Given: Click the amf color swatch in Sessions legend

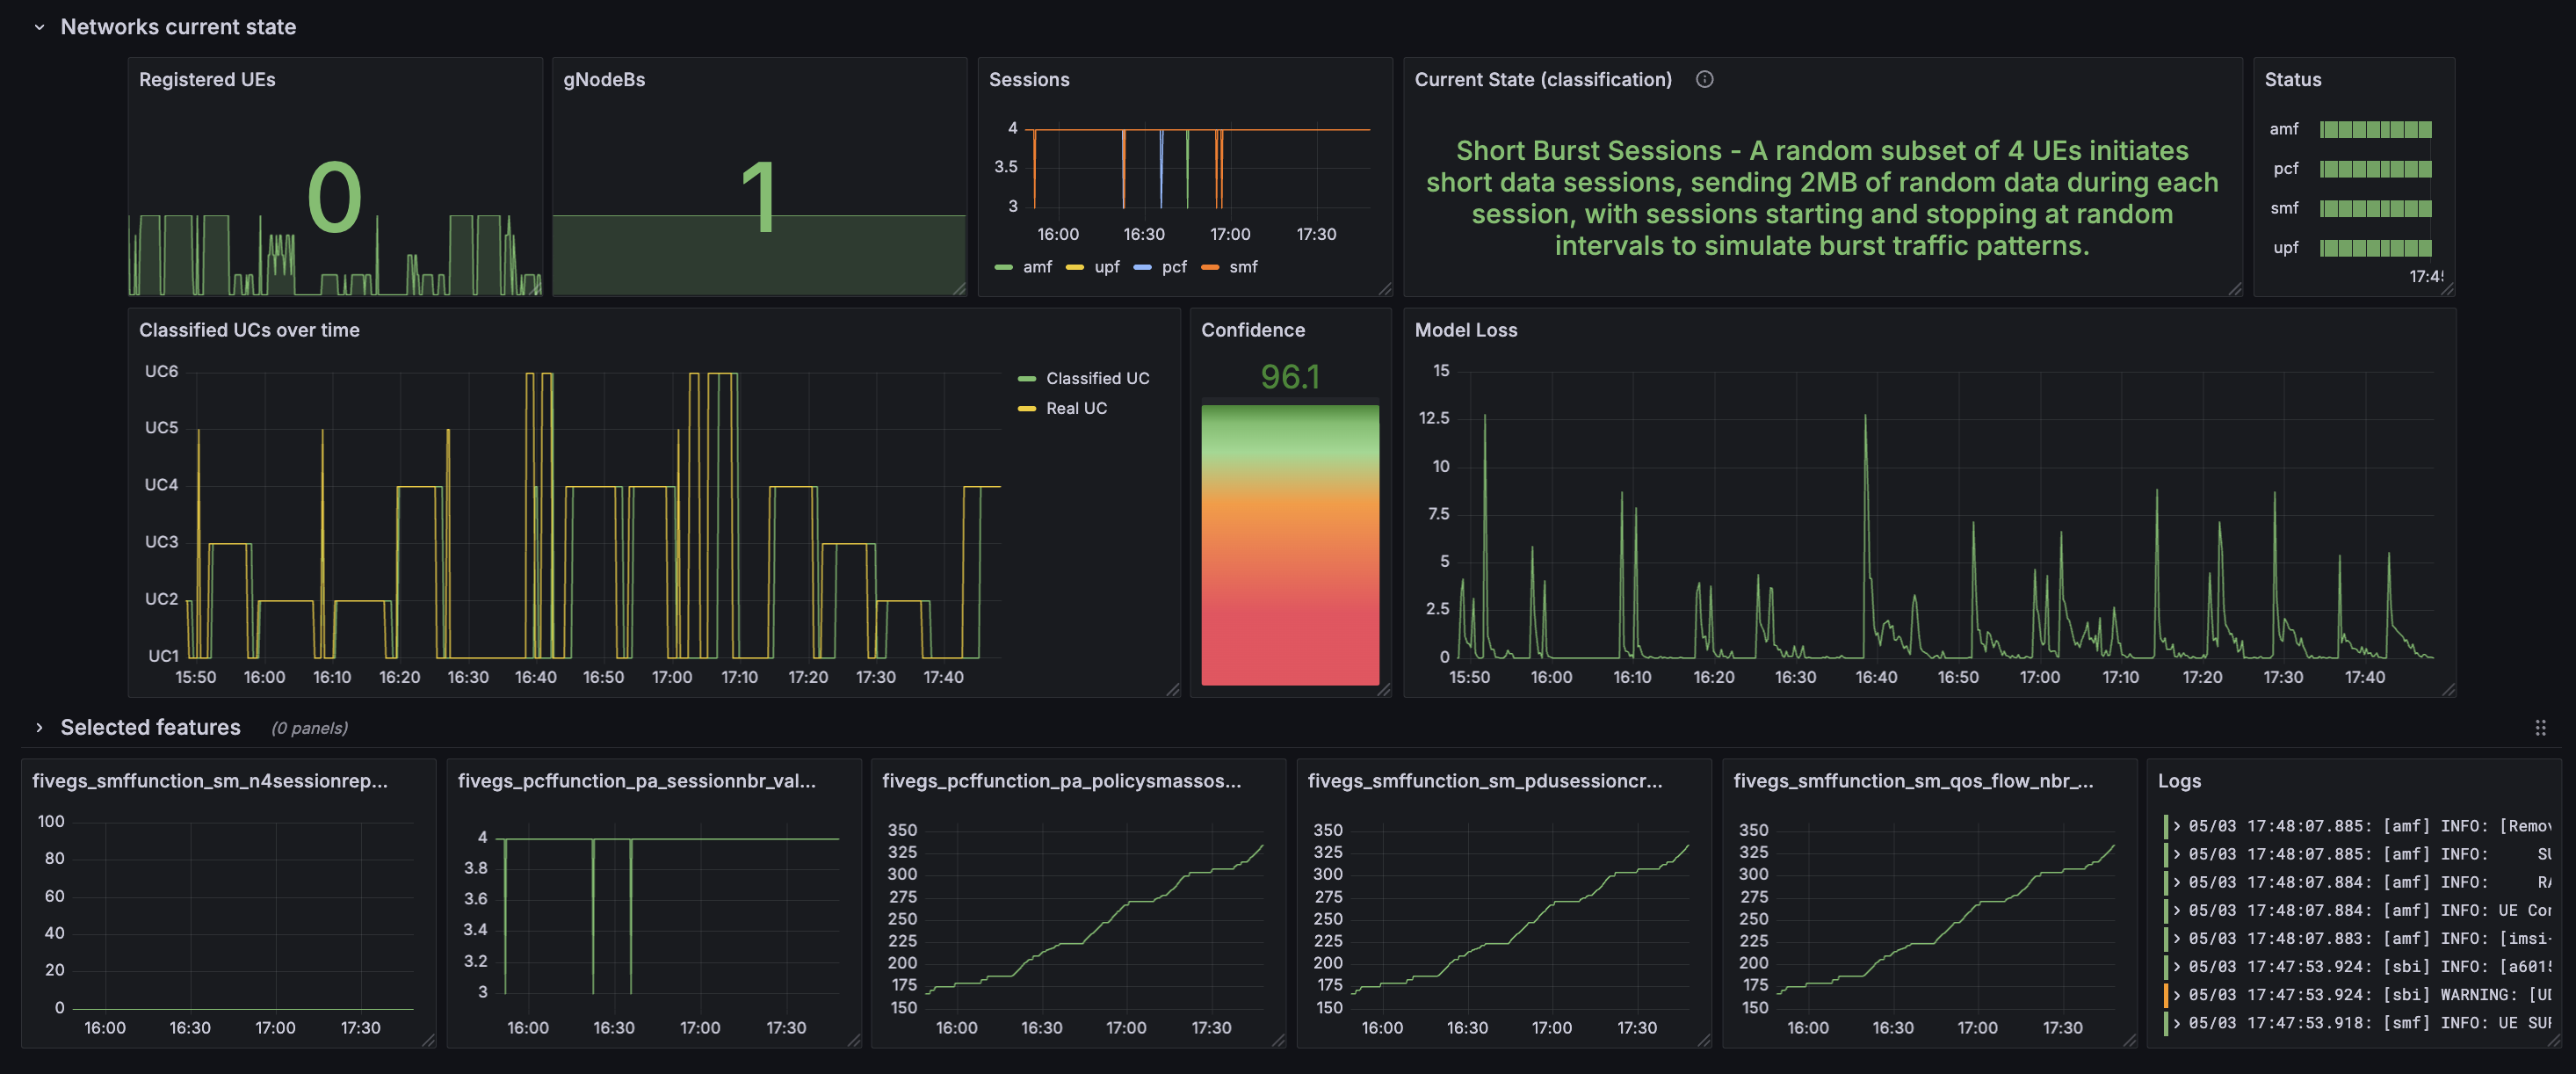Looking at the screenshot, I should (x=1004, y=267).
